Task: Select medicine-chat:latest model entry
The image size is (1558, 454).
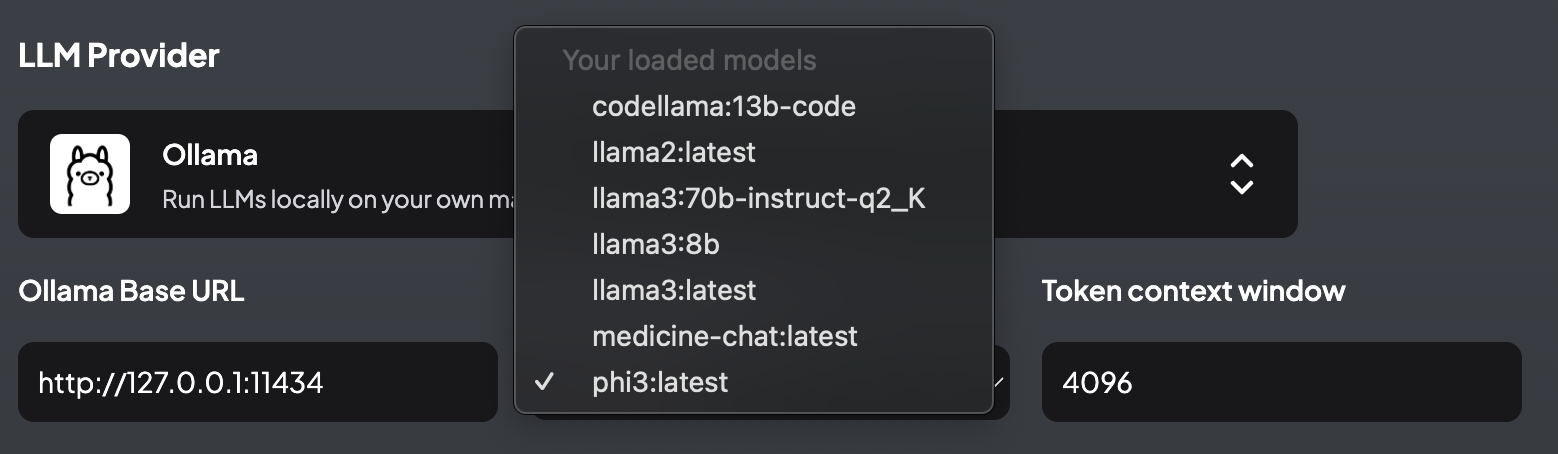Action: (x=753, y=336)
